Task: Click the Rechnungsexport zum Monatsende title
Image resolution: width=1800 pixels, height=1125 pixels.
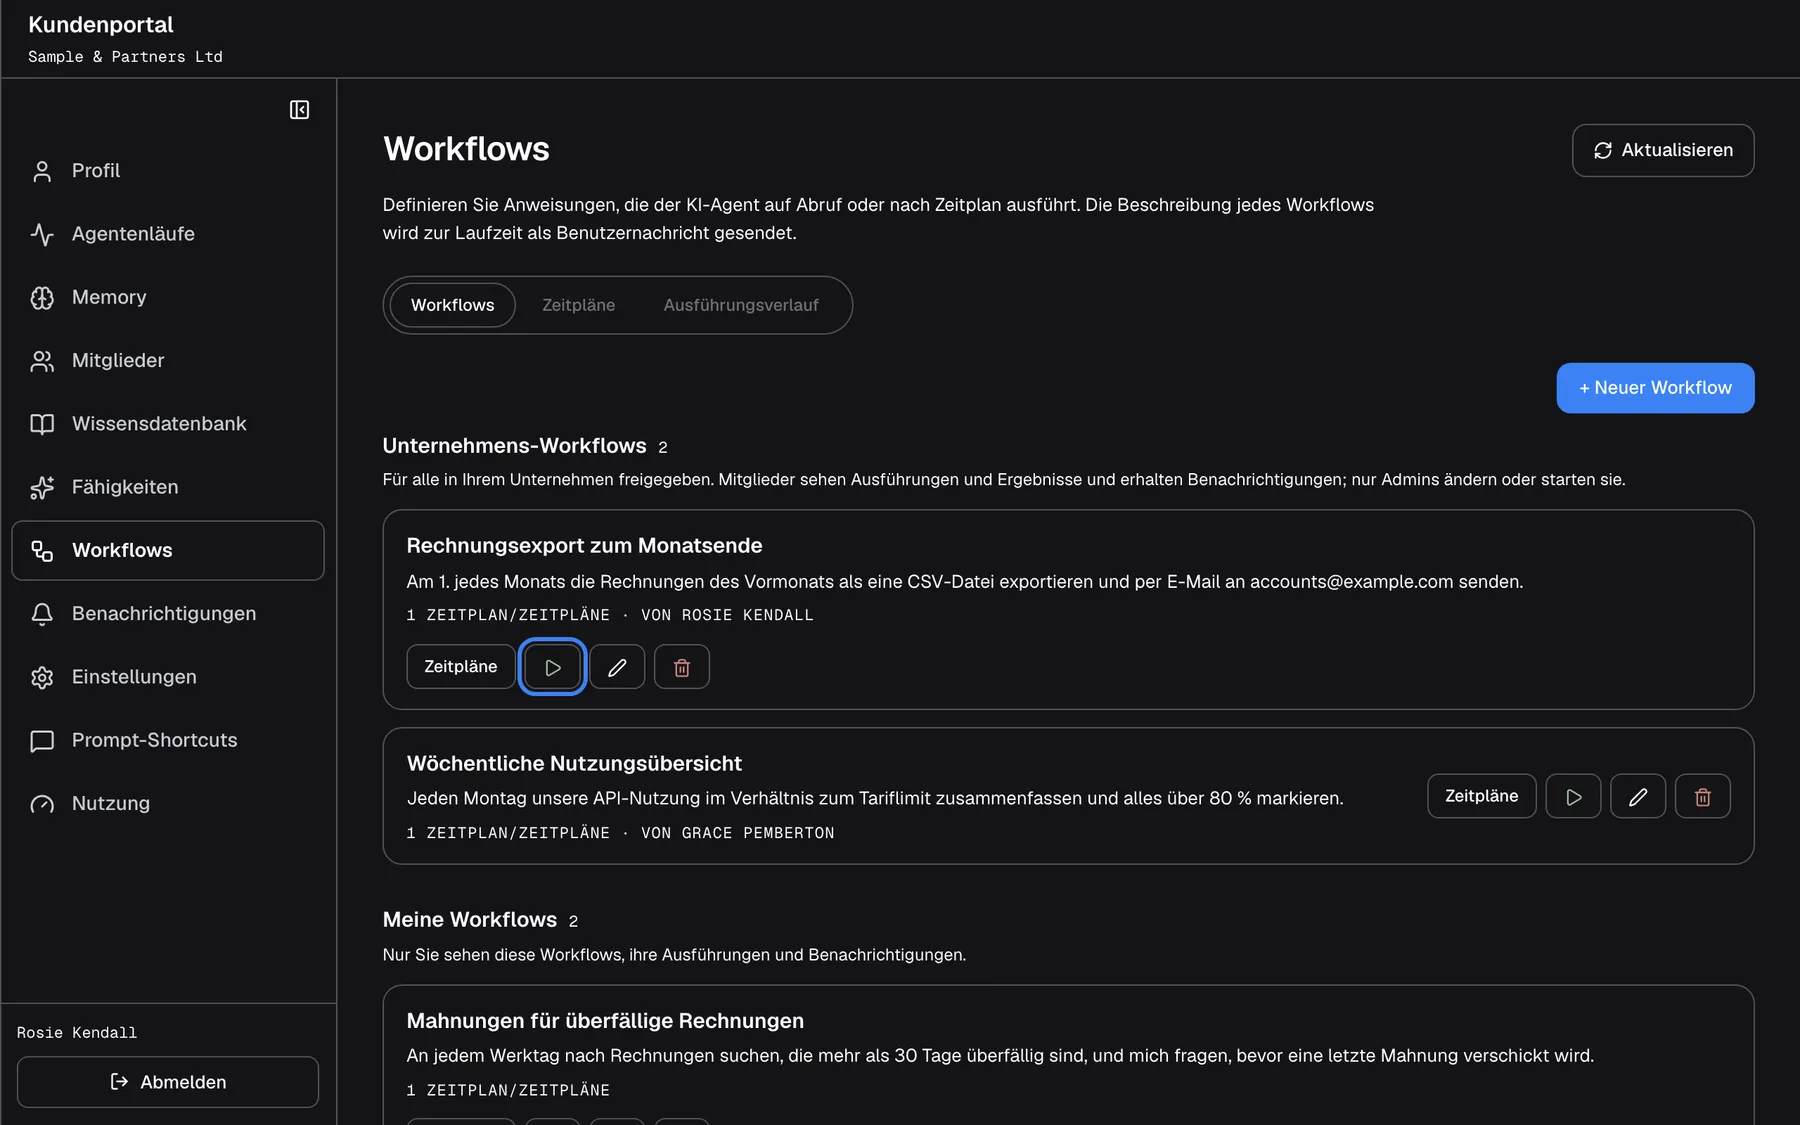Action: (584, 546)
